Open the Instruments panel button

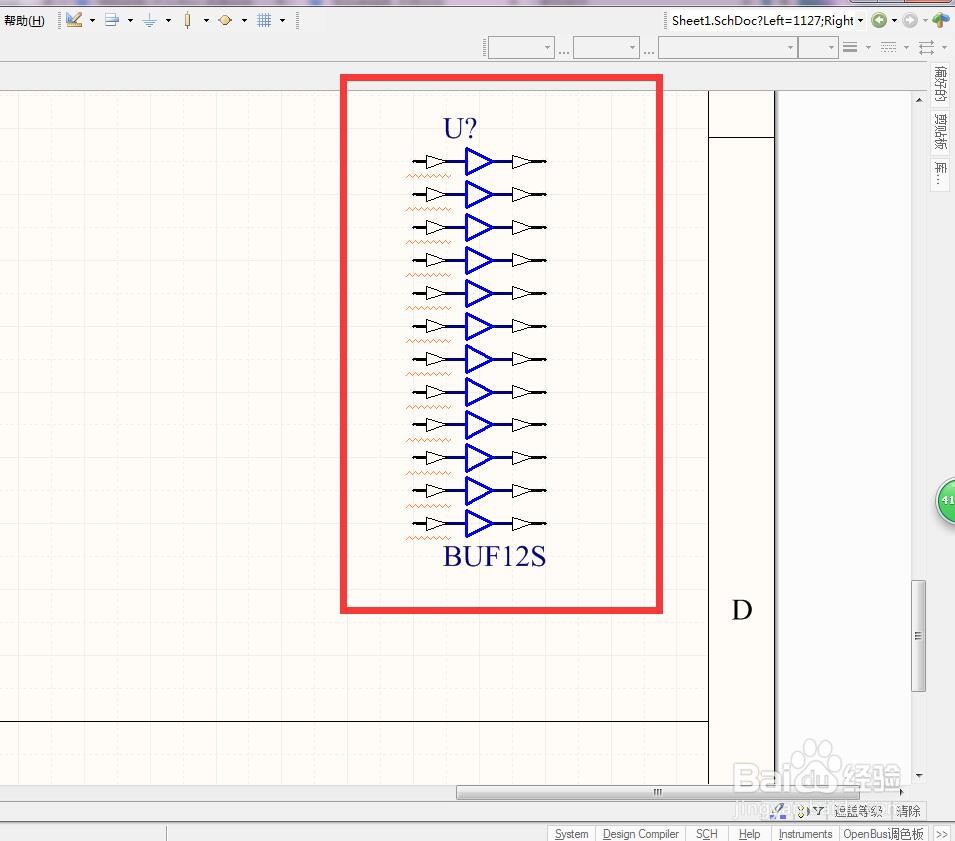coord(805,834)
